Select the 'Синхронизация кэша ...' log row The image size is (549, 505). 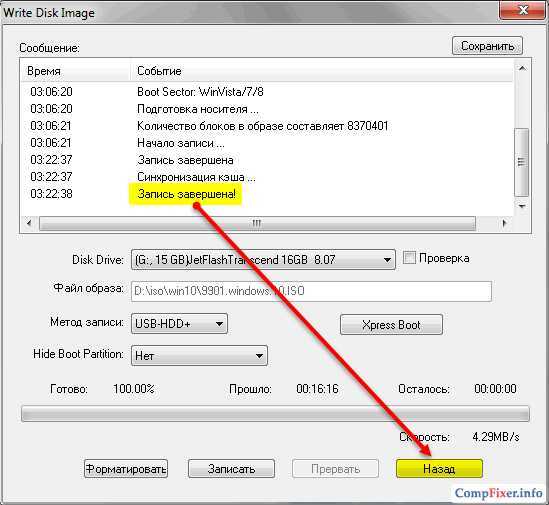pyautogui.click(x=267, y=177)
